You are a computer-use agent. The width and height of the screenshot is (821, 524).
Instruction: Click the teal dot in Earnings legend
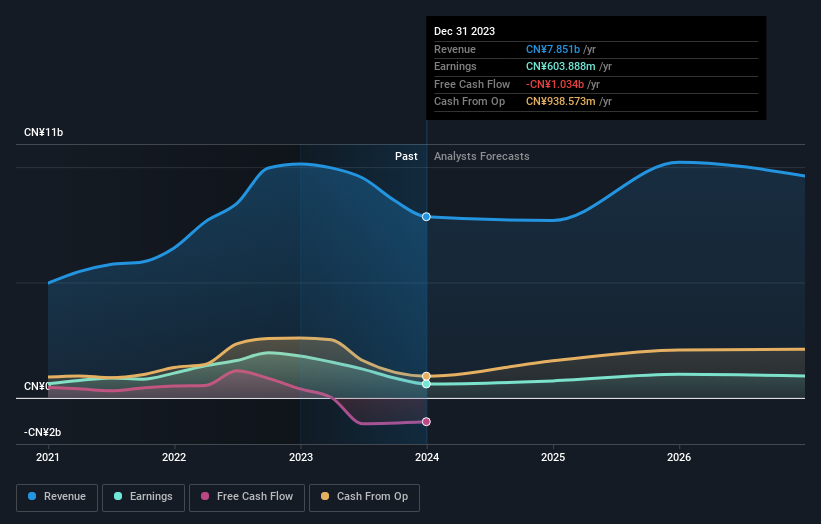[118, 496]
